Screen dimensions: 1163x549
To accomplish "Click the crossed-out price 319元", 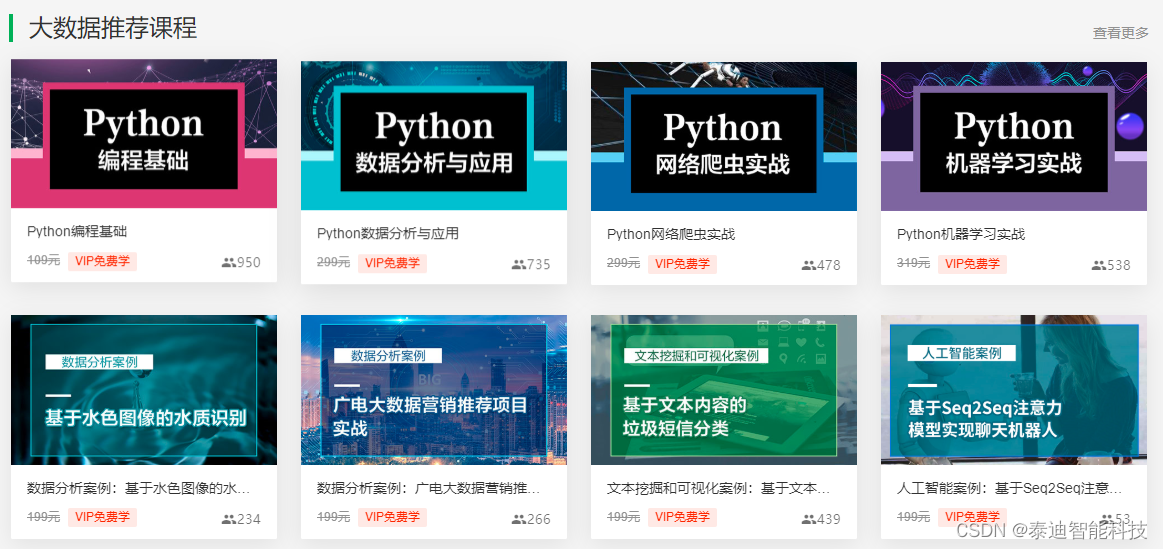I will [914, 263].
